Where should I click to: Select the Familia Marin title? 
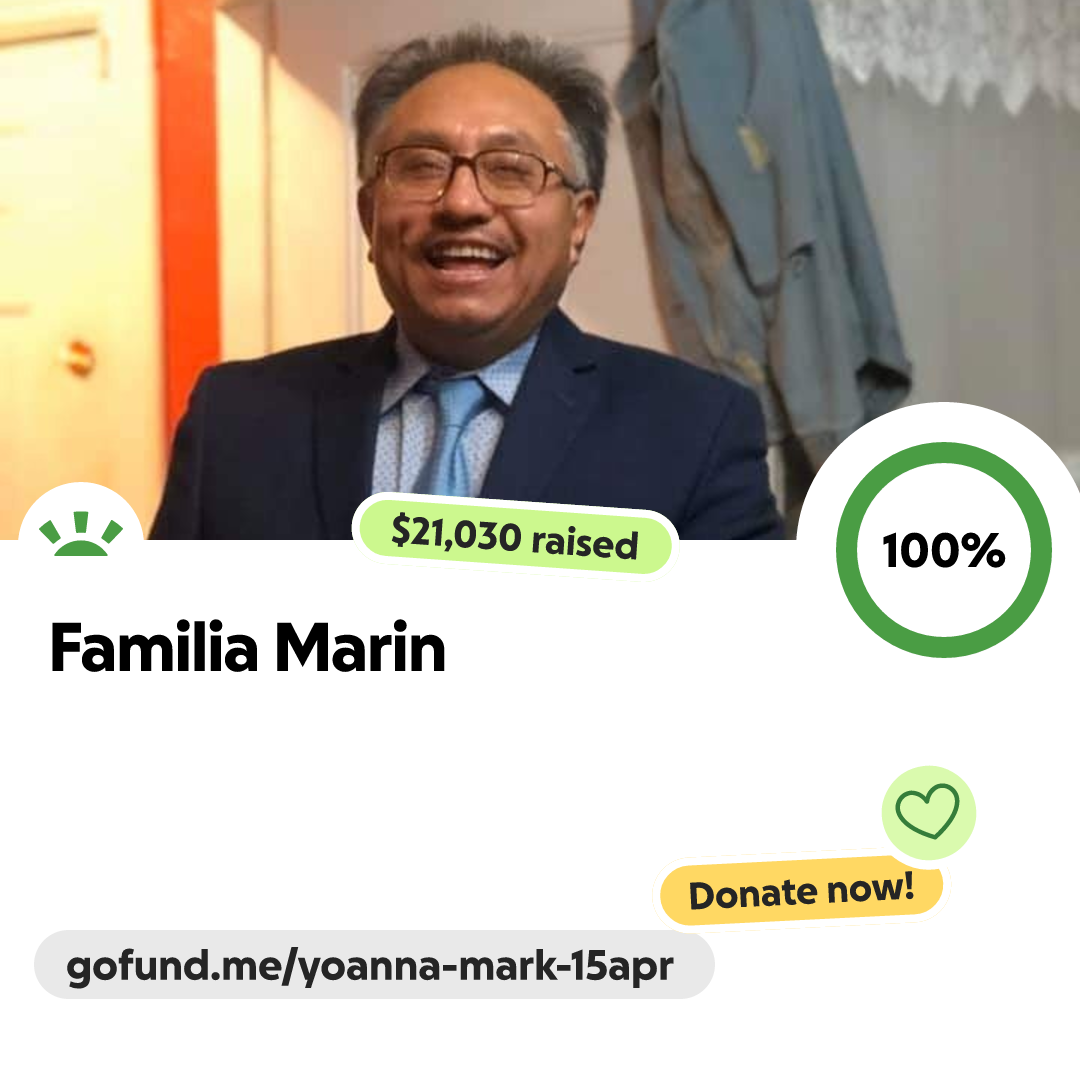coord(248,647)
